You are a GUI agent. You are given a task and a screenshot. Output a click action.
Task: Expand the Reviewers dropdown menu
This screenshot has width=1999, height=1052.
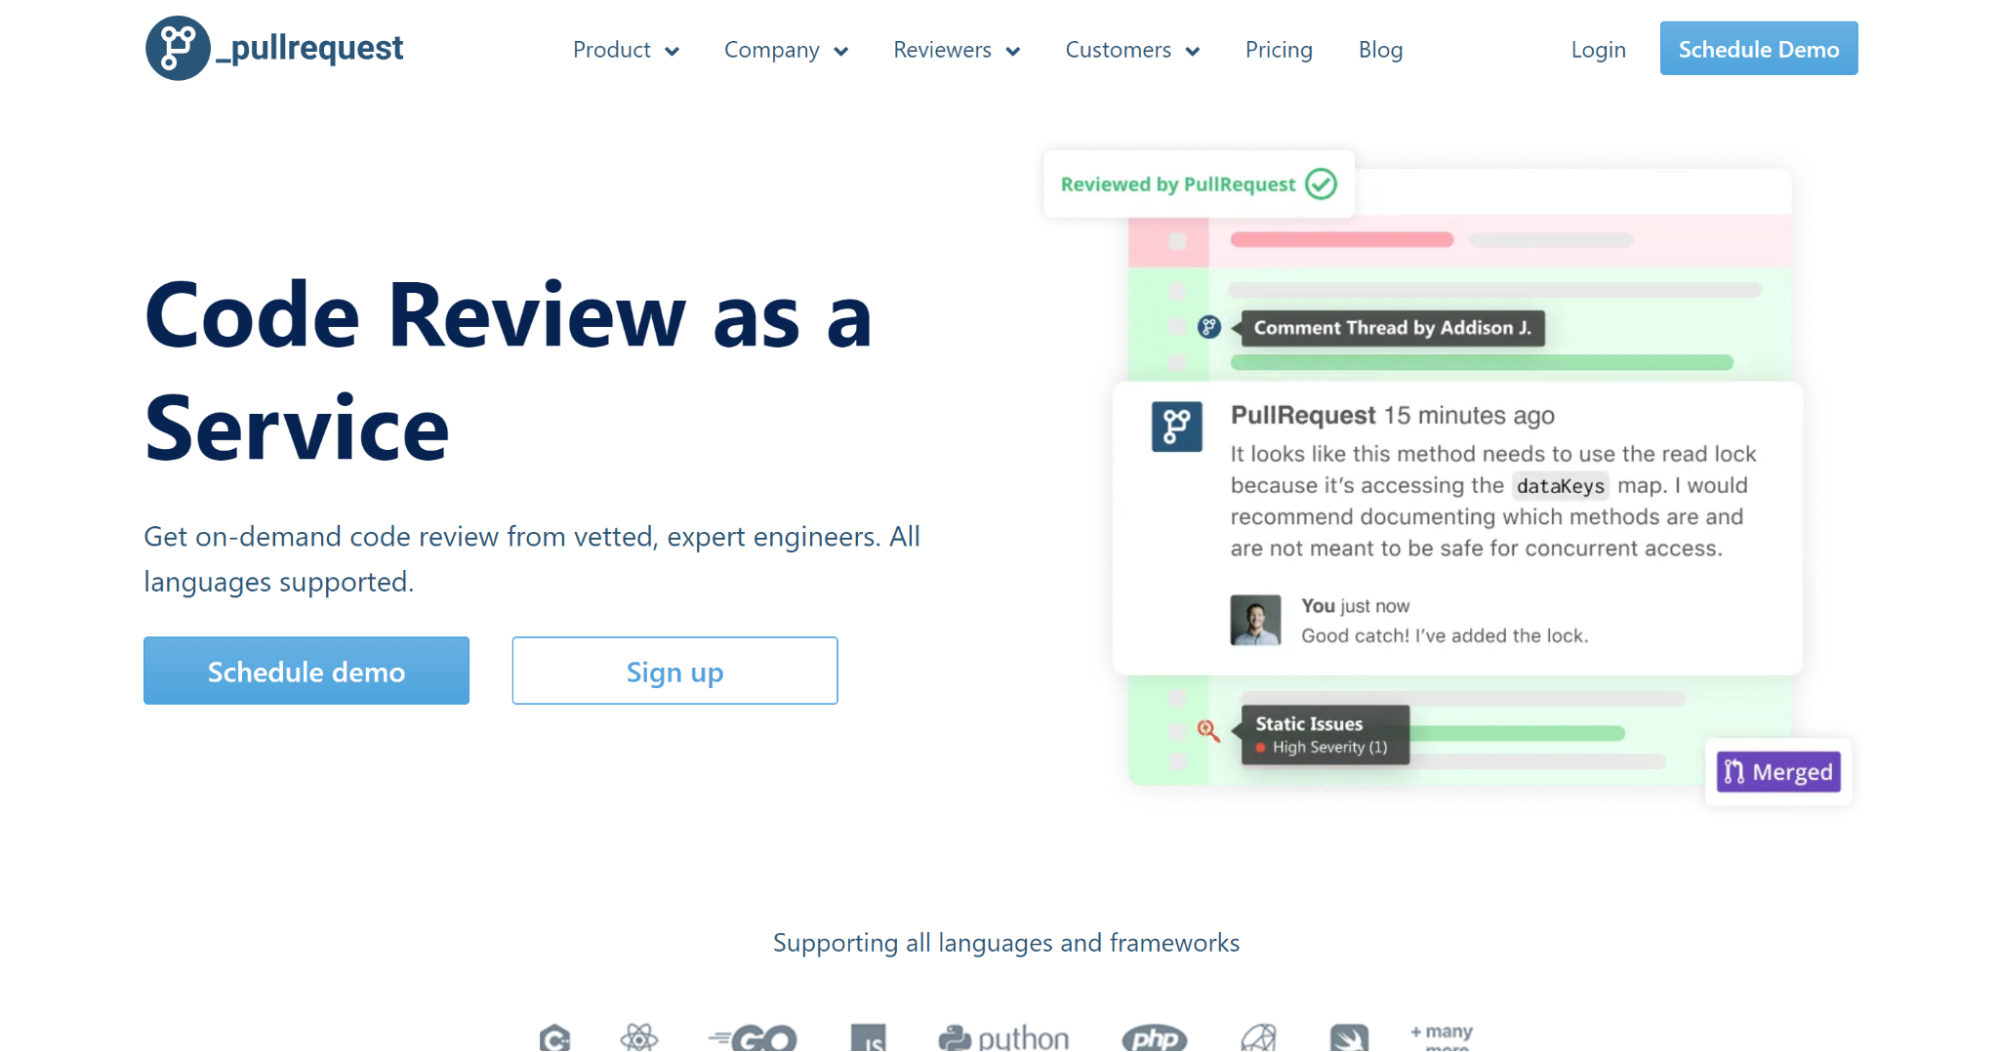956,50
